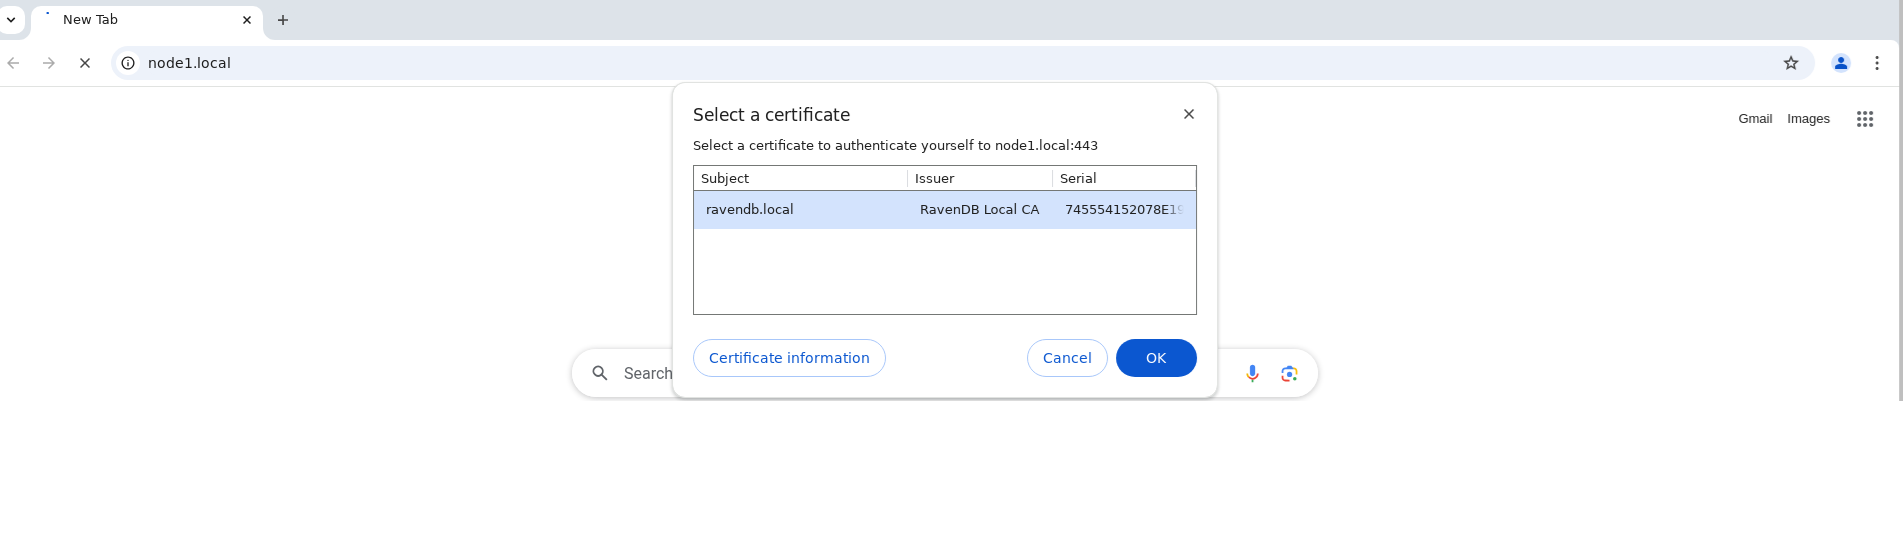Open Certificate information
Viewport: 1903px width, 553px height.
tap(789, 358)
